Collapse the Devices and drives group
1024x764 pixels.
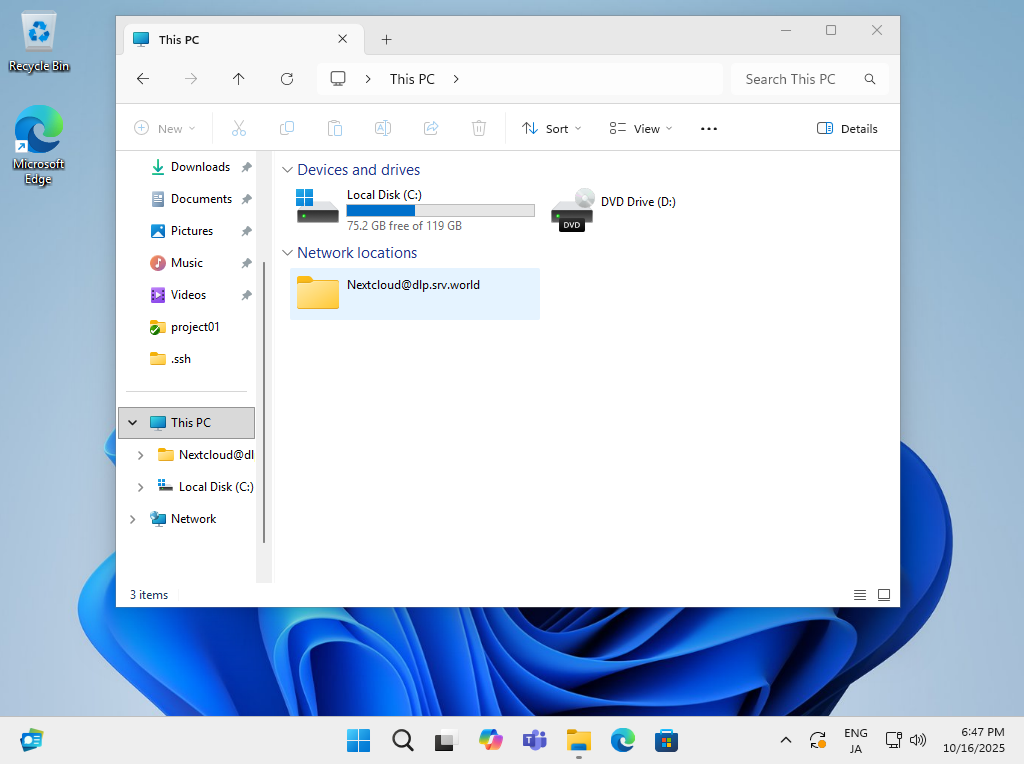(288, 170)
